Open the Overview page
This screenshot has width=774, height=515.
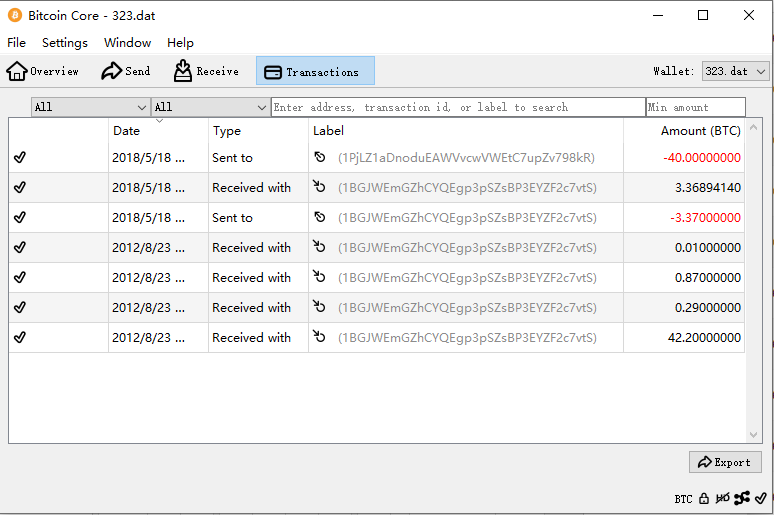[x=43, y=71]
